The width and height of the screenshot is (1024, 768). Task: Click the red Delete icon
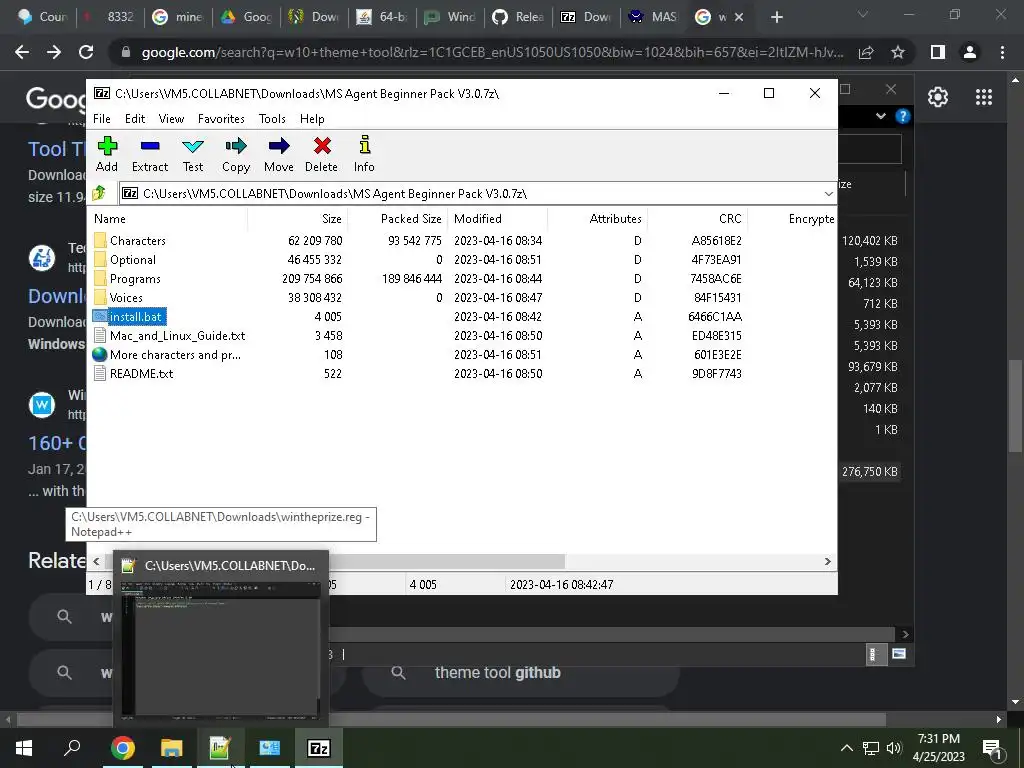click(321, 154)
